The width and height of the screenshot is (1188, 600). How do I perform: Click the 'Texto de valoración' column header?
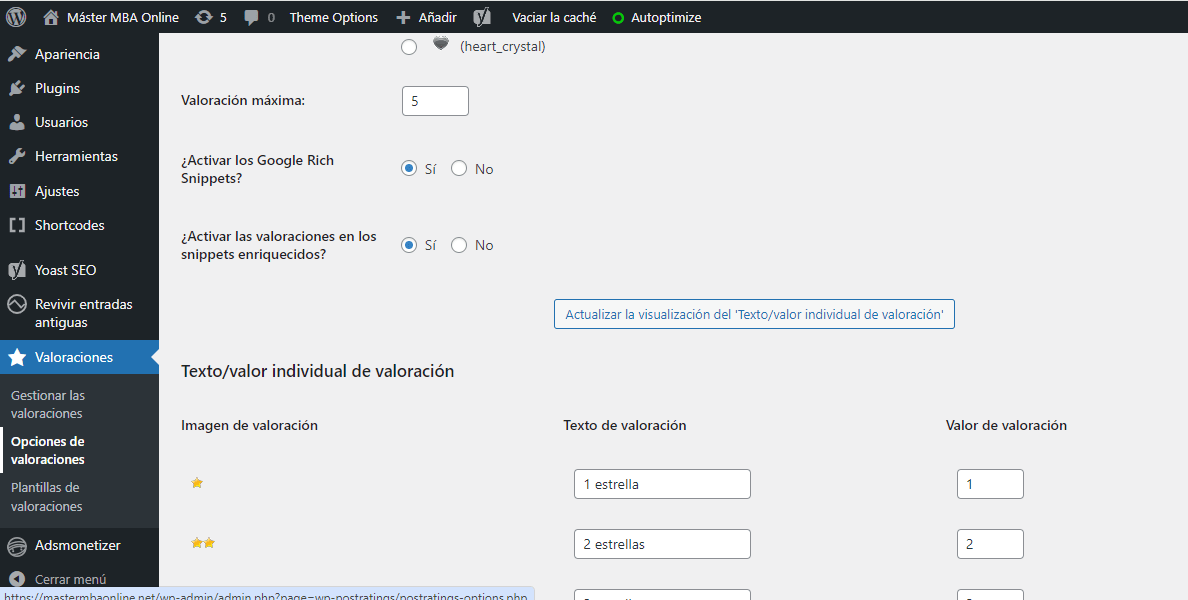coord(624,425)
